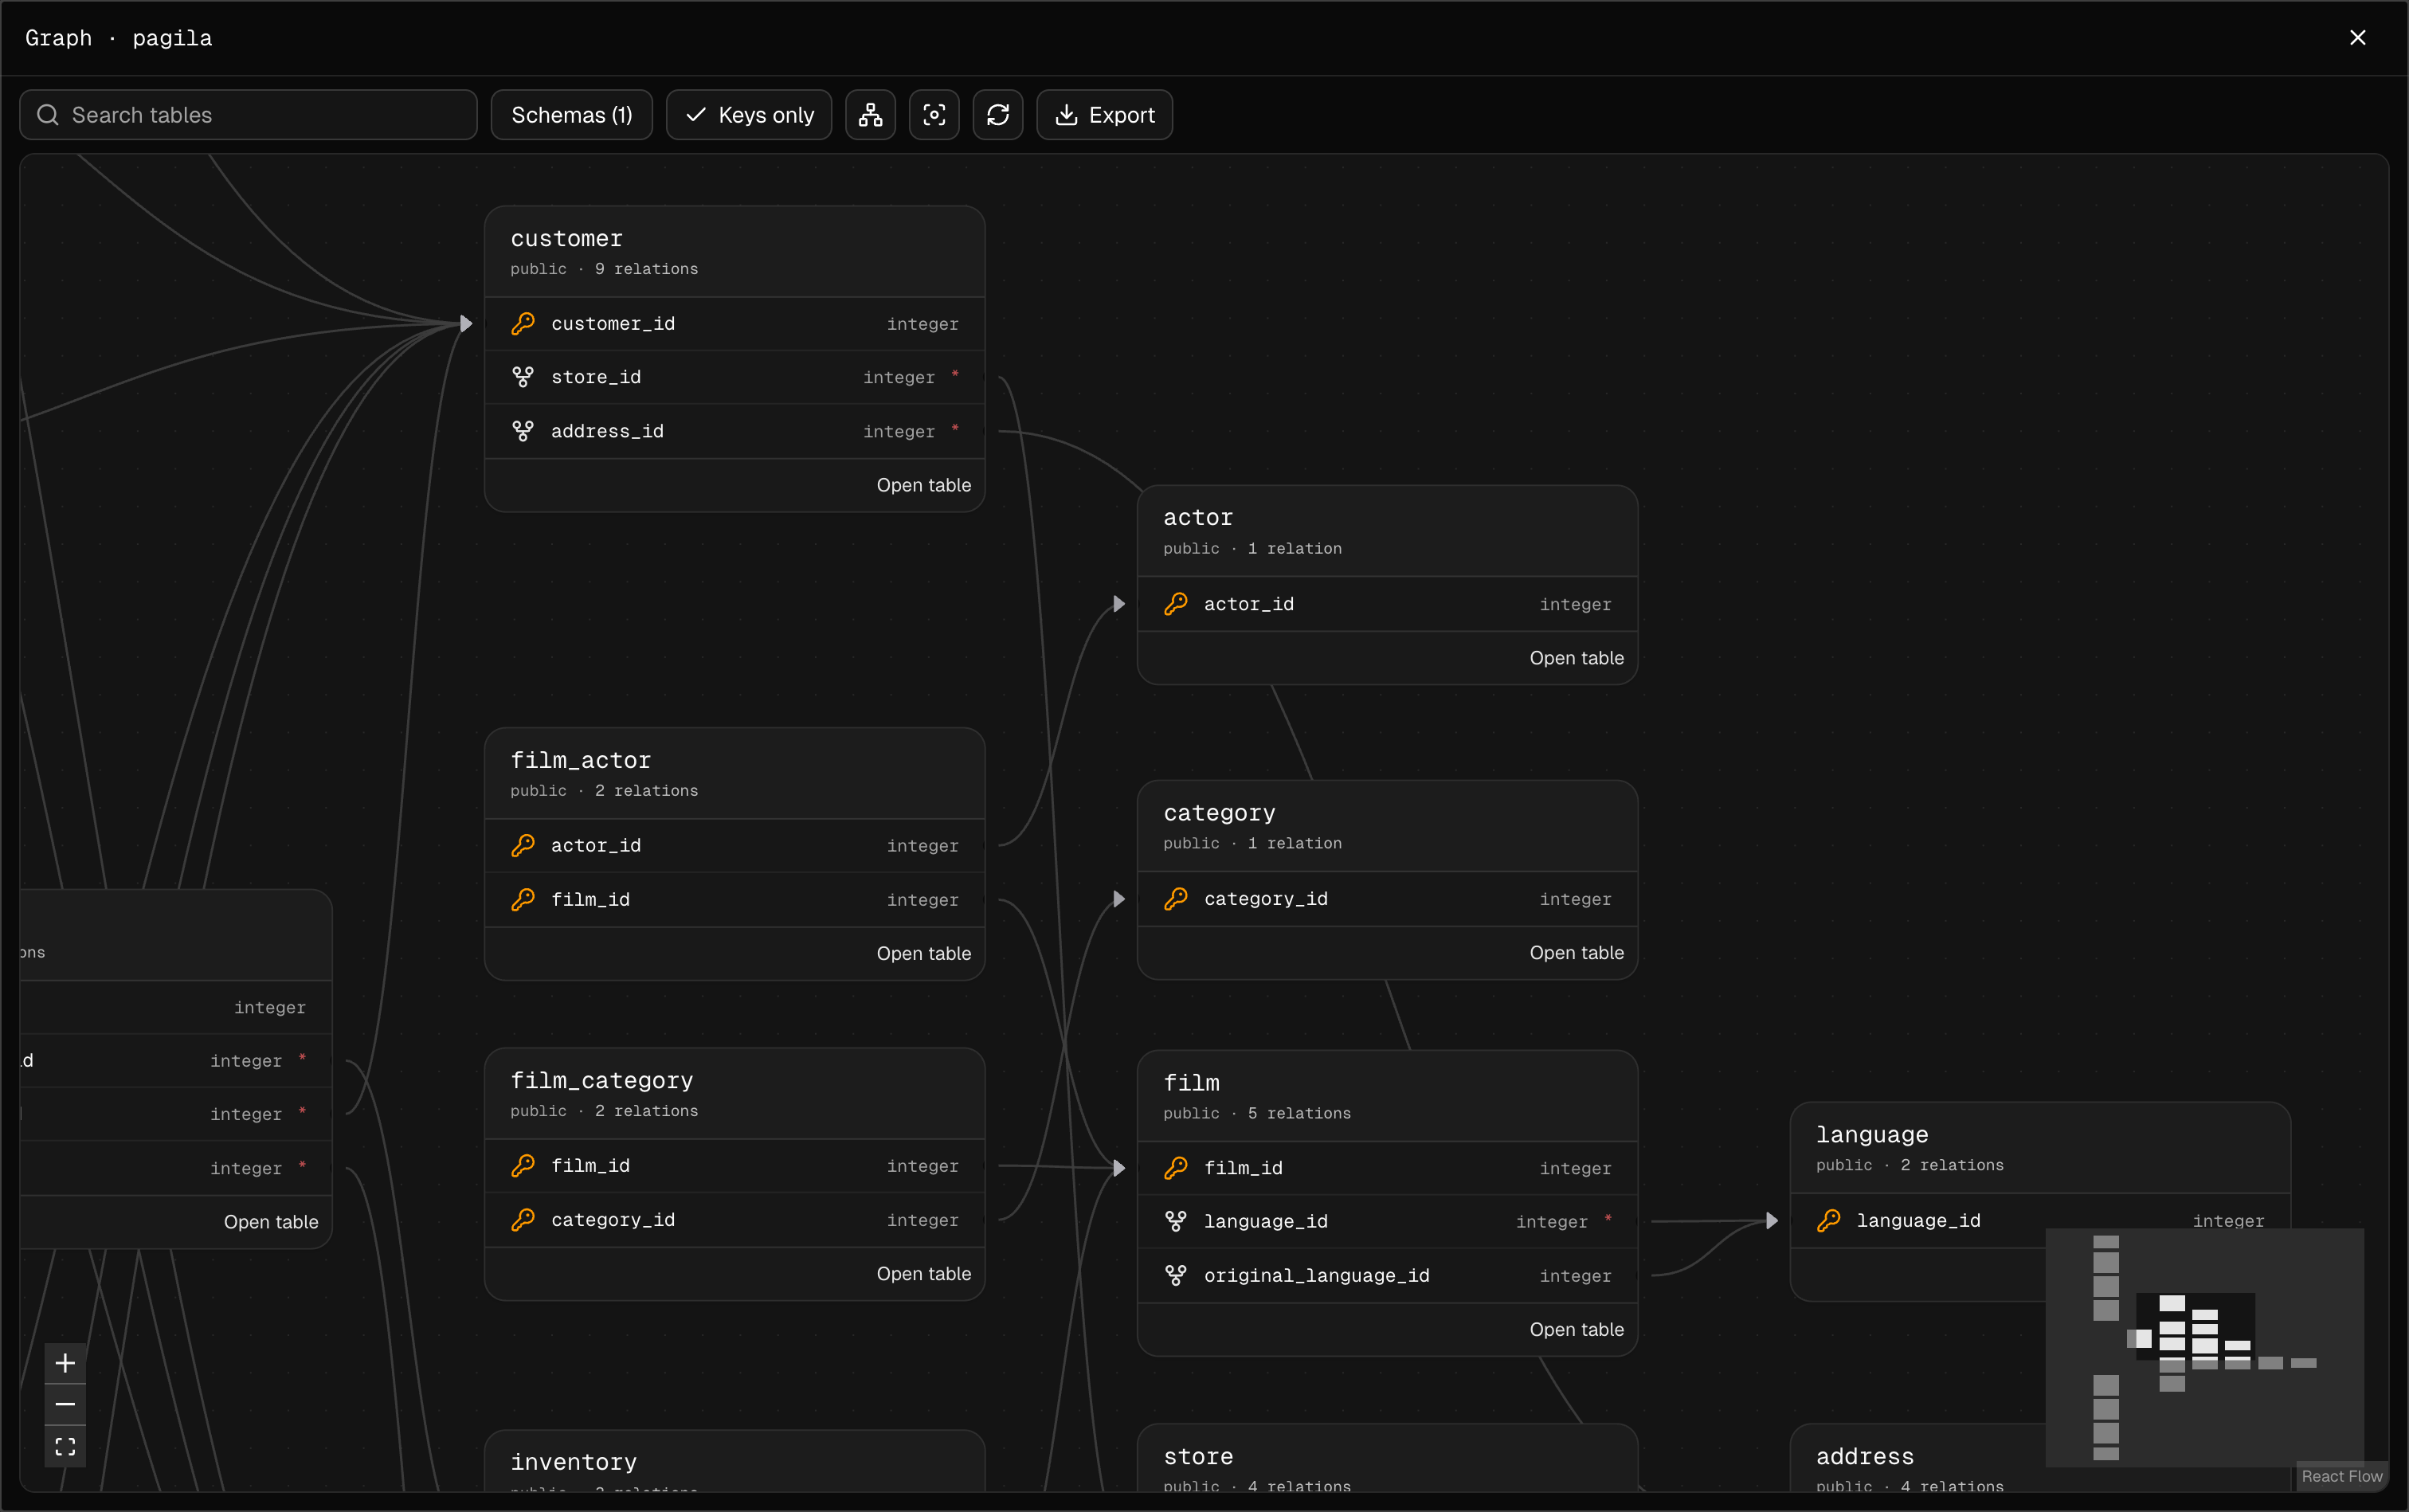This screenshot has width=2409, height=1512.
Task: Click key icon in language table row
Action: (x=1829, y=1220)
